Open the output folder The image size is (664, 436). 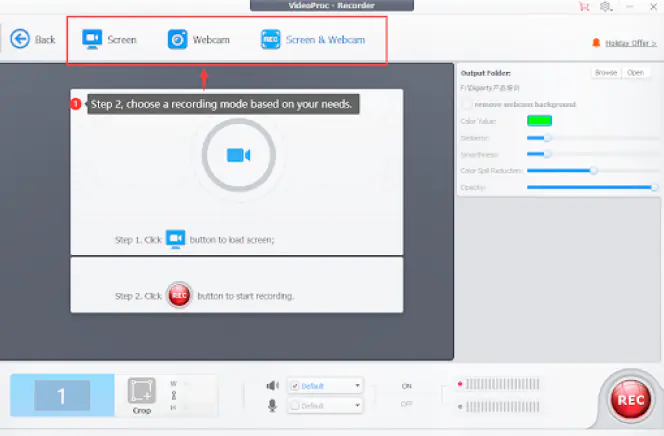pyautogui.click(x=635, y=73)
